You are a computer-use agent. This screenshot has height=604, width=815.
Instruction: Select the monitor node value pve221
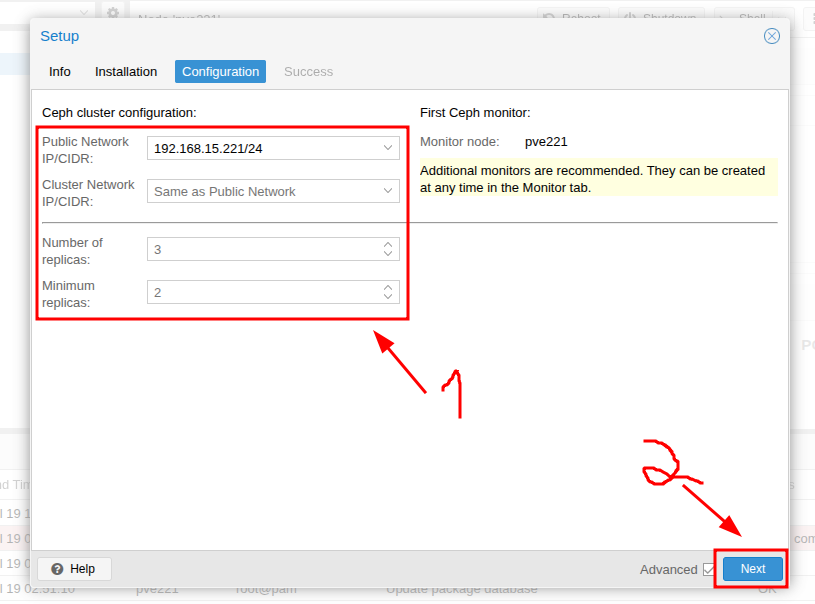(546, 142)
